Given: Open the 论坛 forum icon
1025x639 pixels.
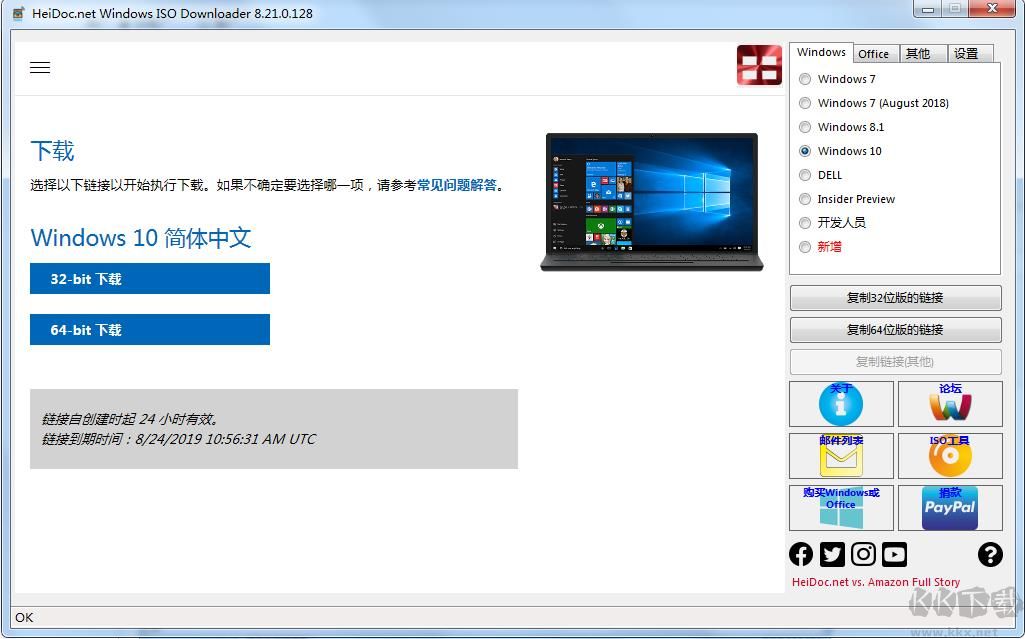Looking at the screenshot, I should click(x=949, y=404).
